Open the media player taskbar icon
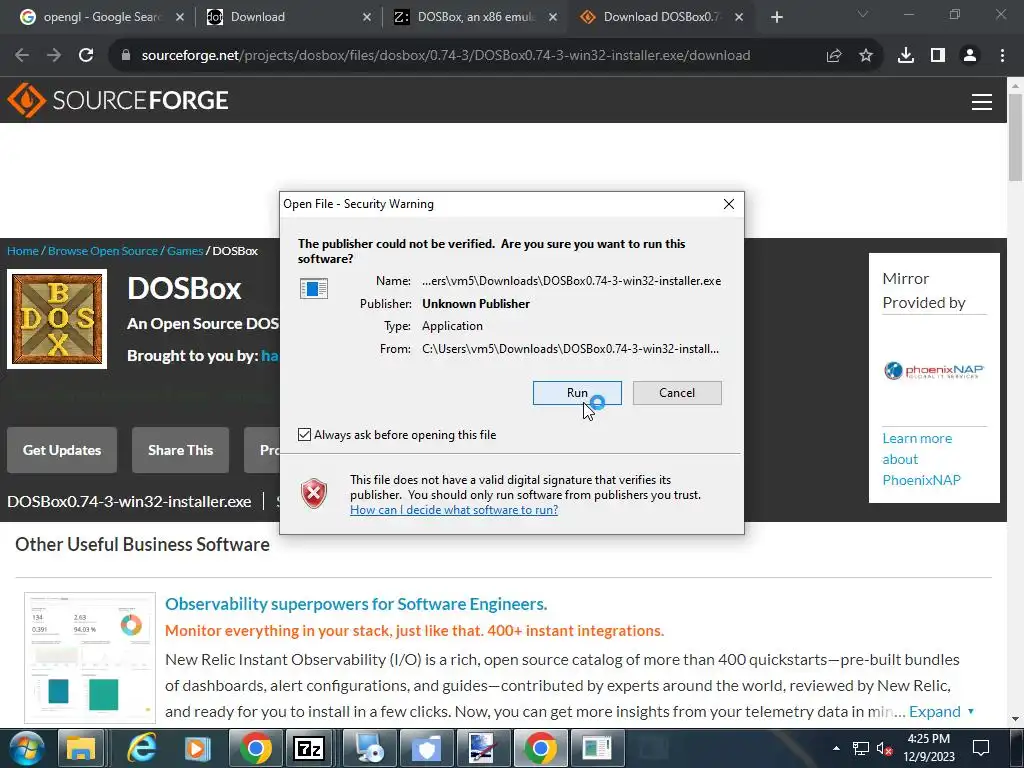The width and height of the screenshot is (1024, 768). click(x=197, y=748)
